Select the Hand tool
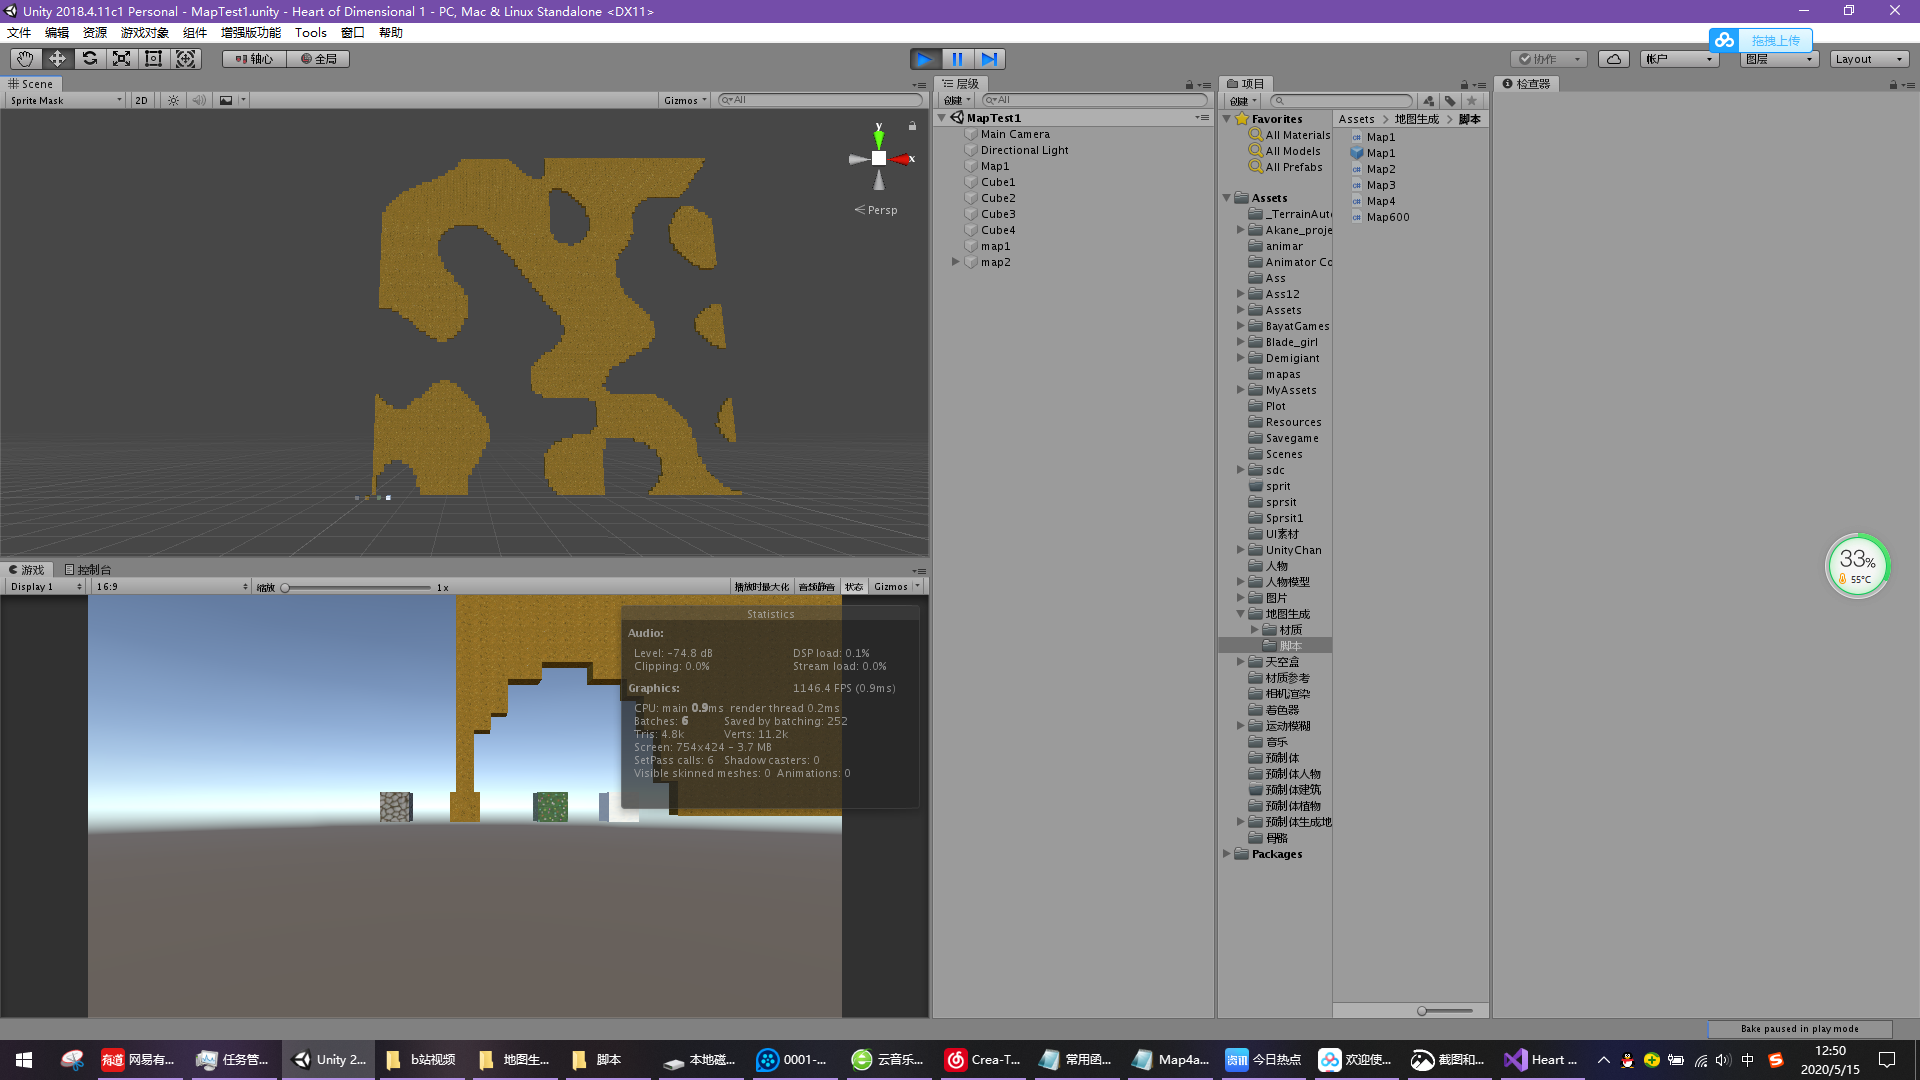The image size is (1920, 1080). (25, 59)
